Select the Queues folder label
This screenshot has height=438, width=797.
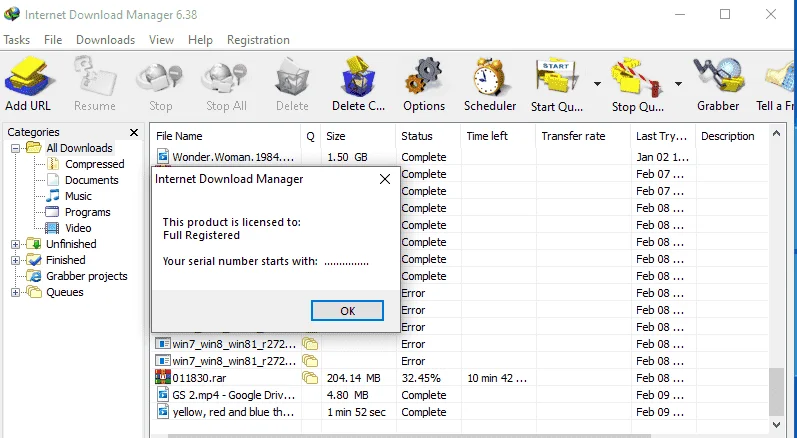pyautogui.click(x=65, y=292)
